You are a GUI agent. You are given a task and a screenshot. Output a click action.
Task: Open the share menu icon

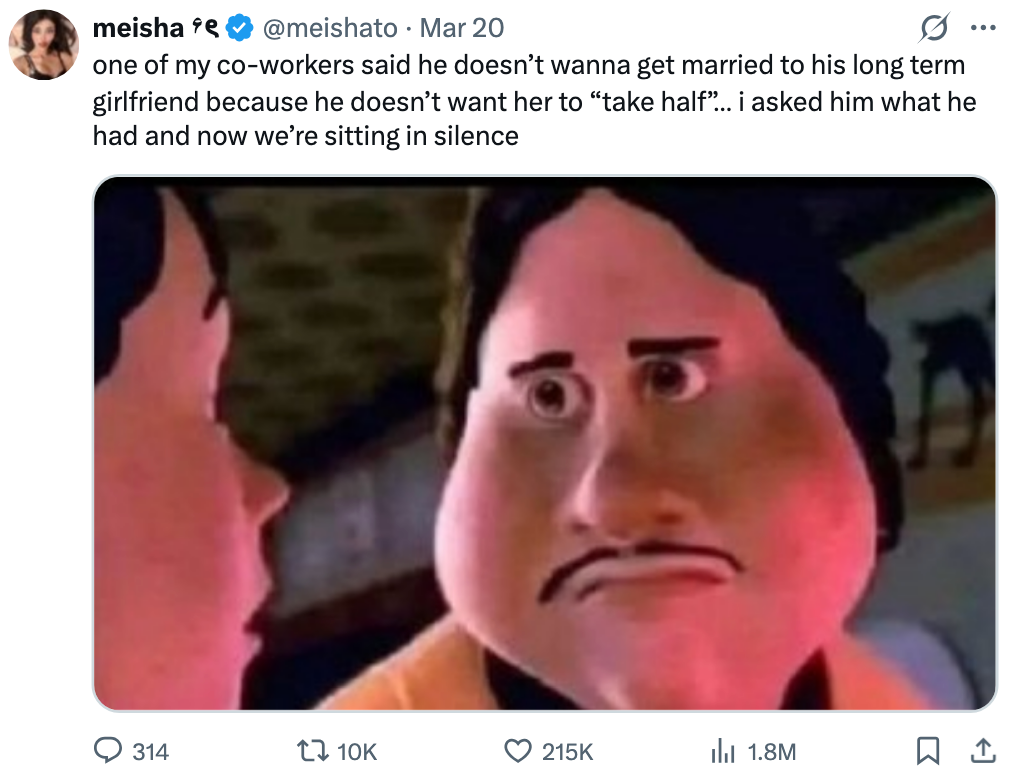[x=982, y=748]
